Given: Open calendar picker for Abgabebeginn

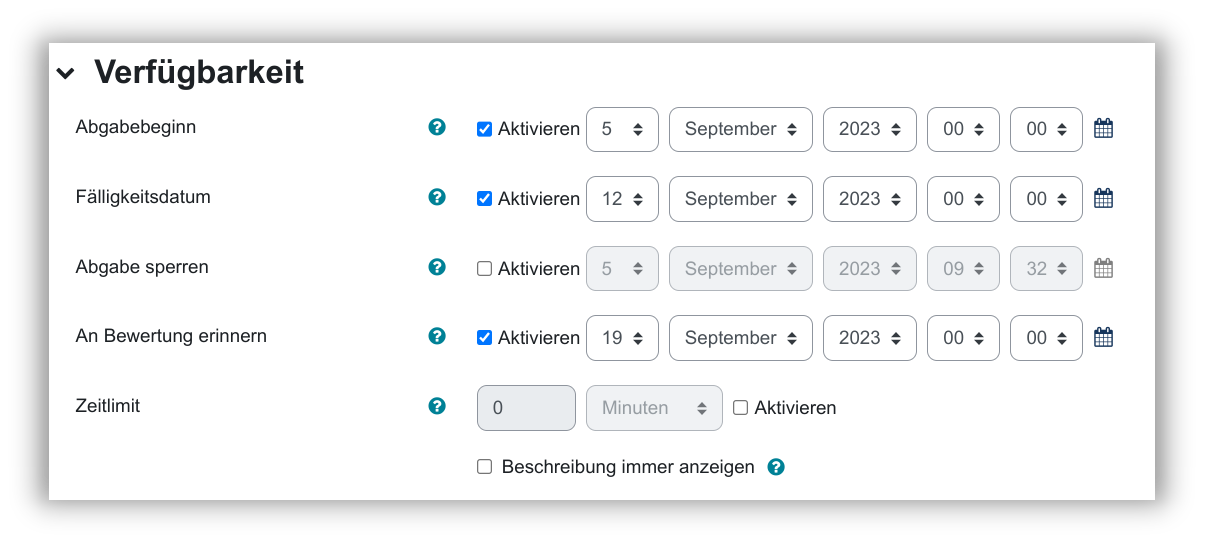Looking at the screenshot, I should click(x=1103, y=128).
